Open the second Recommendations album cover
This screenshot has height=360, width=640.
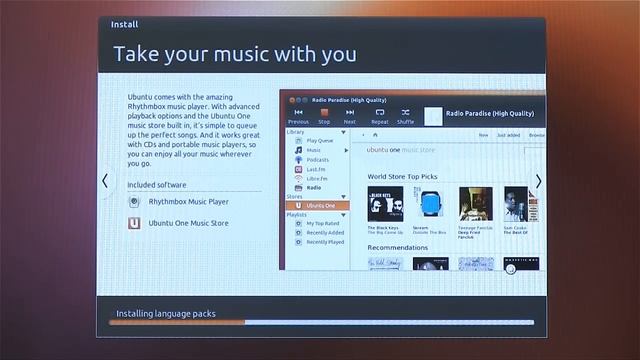click(431, 264)
